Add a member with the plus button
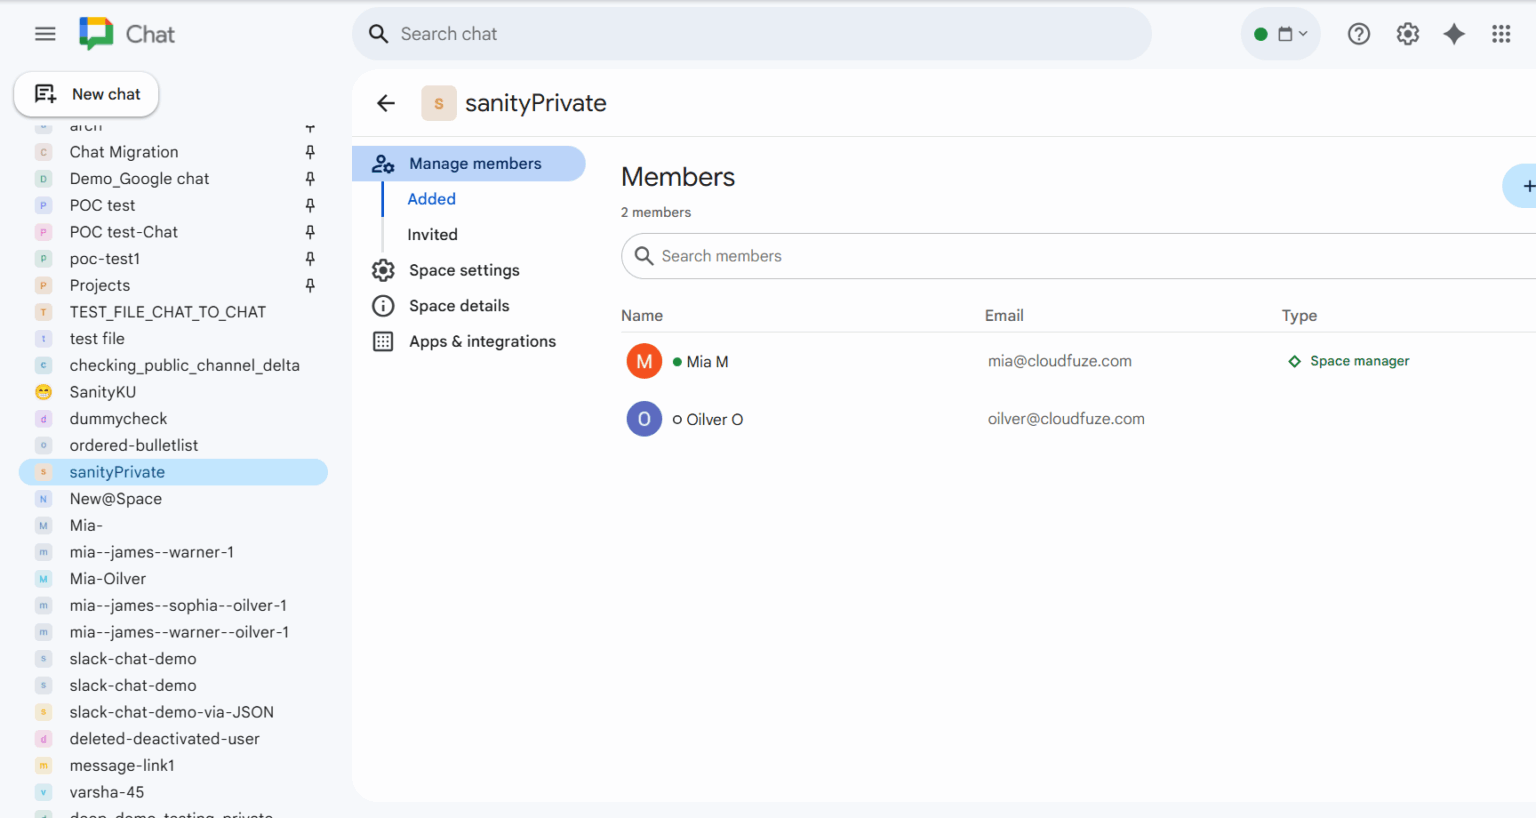1536x818 pixels. (1528, 186)
